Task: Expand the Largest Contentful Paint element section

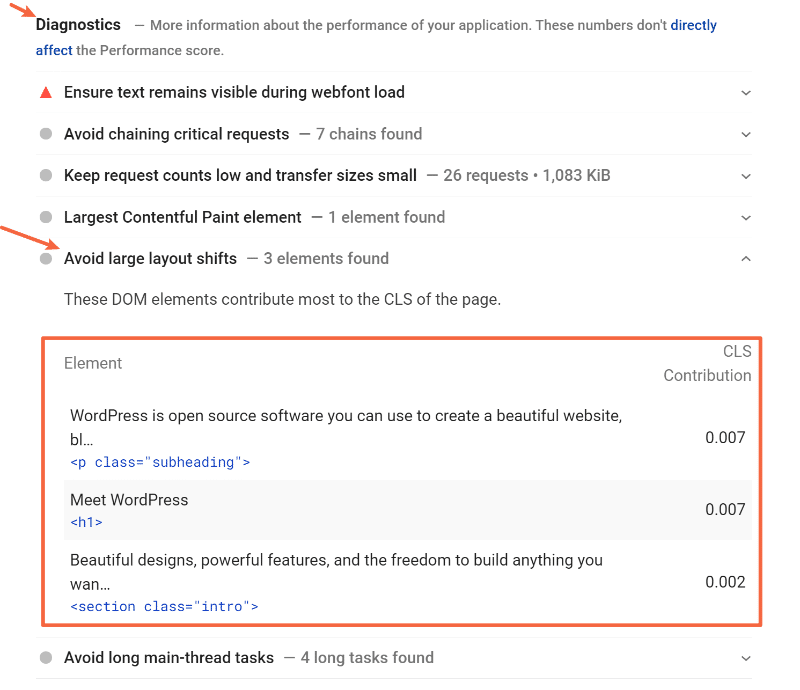Action: [x=746, y=217]
